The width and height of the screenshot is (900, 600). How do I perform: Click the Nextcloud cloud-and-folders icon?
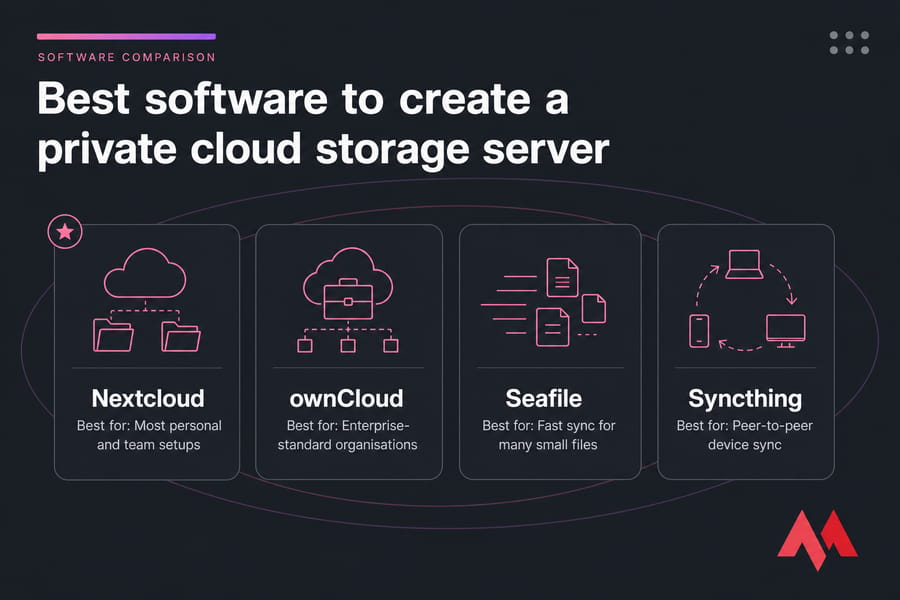pyautogui.click(x=146, y=300)
